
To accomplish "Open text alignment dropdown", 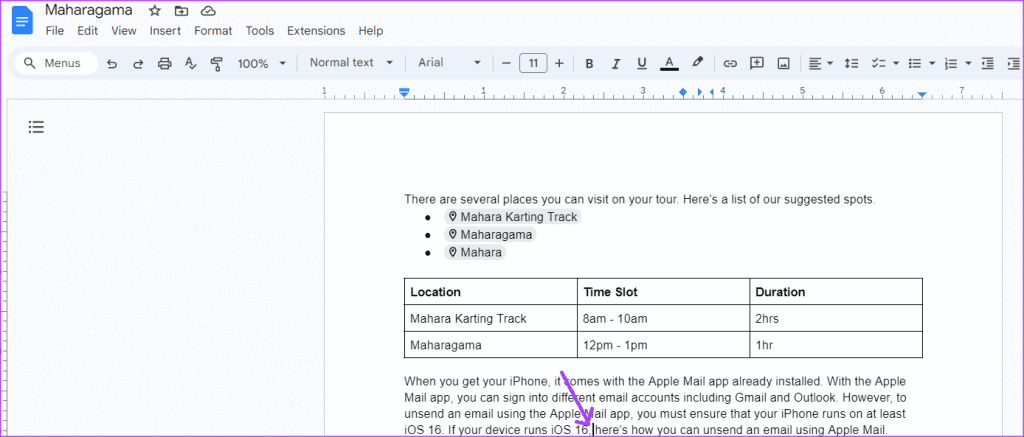I will [821, 63].
